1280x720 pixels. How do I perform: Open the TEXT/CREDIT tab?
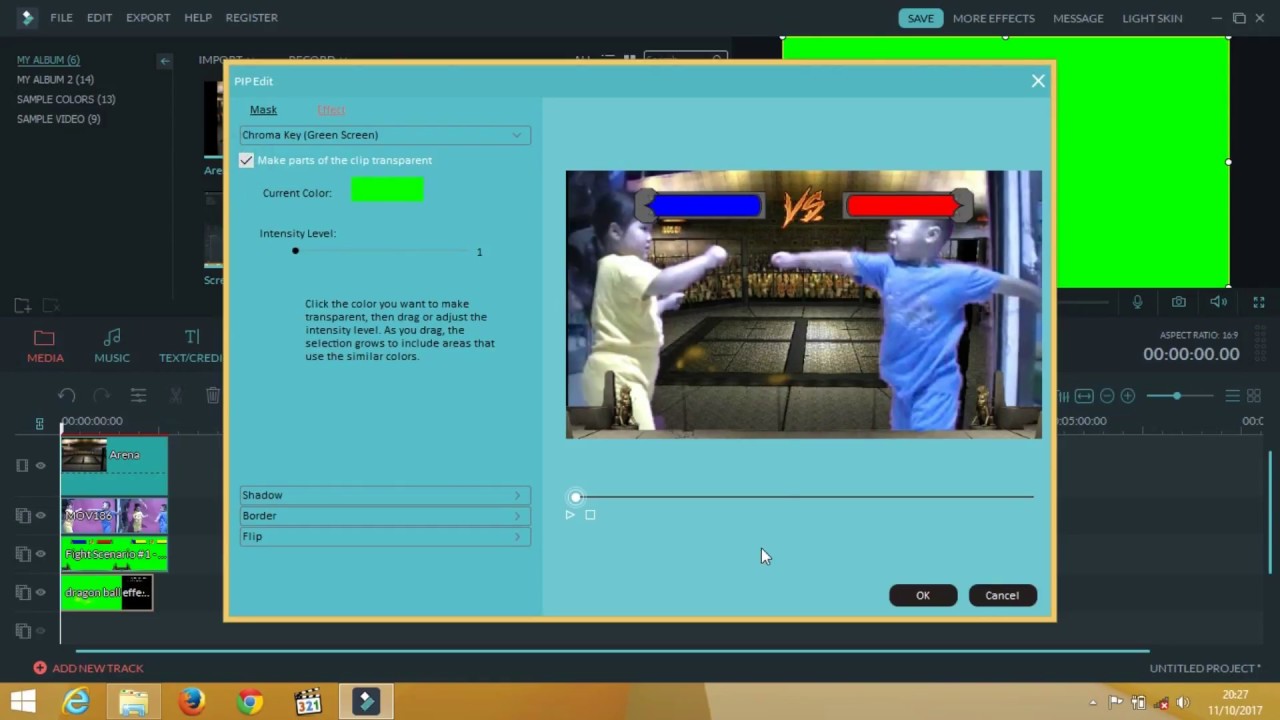tap(190, 345)
